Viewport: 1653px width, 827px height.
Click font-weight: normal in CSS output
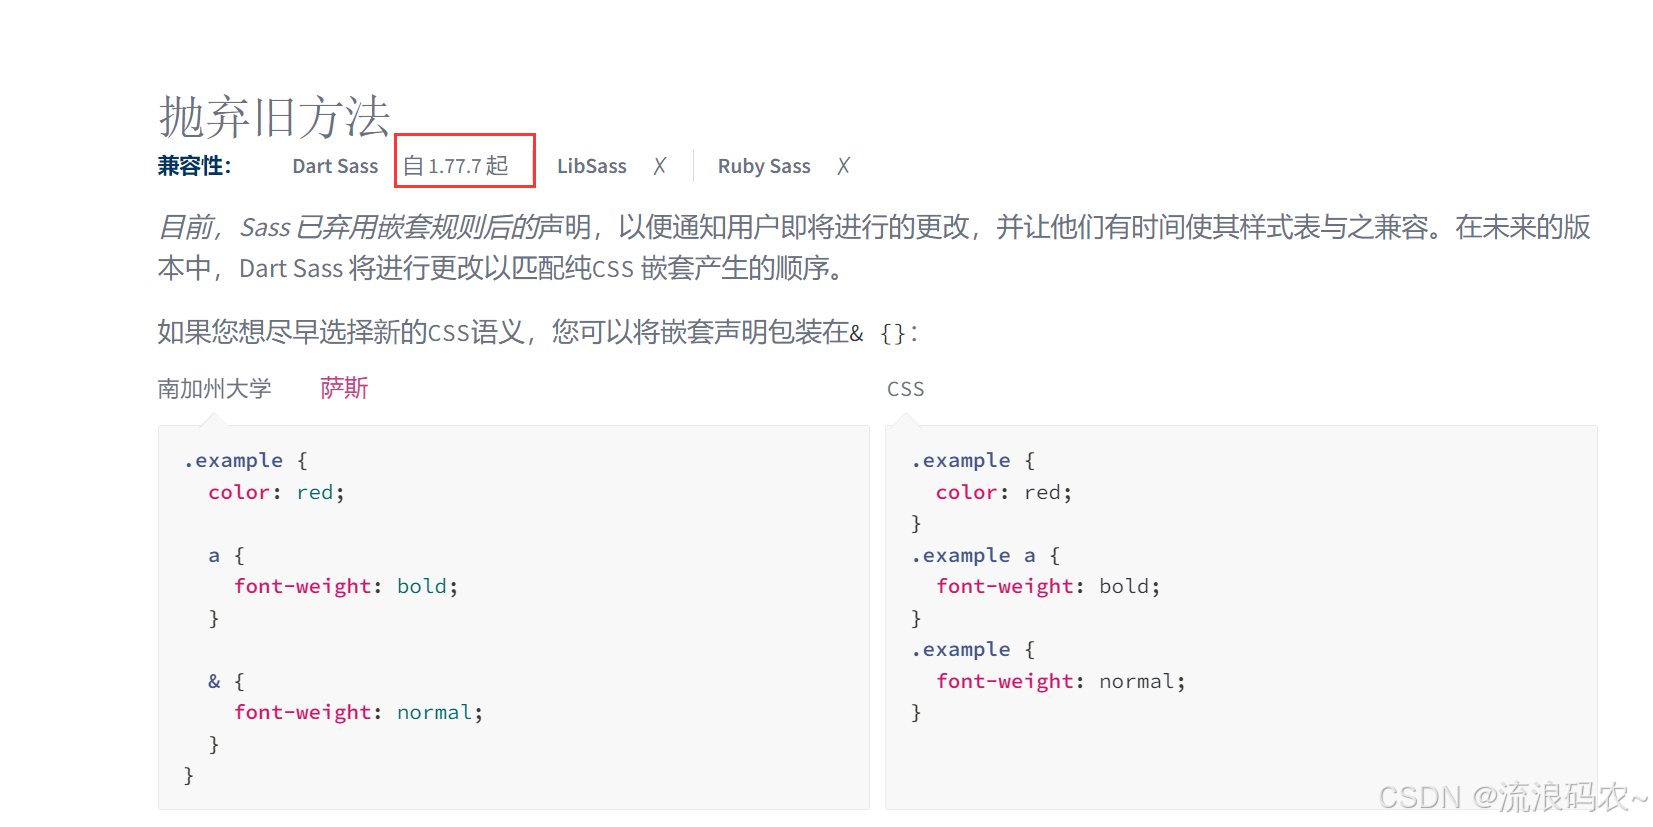(1061, 681)
